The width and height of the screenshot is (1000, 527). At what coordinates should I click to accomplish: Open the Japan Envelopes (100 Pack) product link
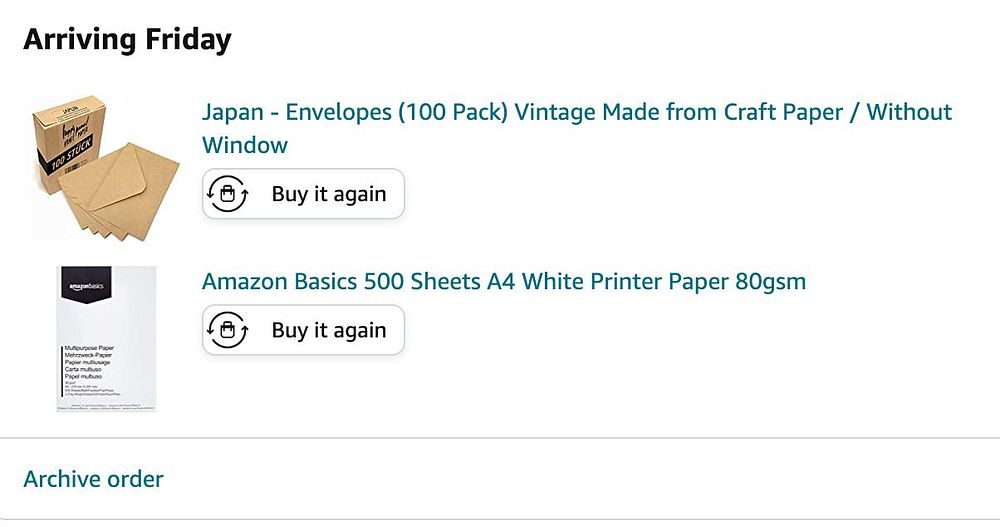pos(356,112)
